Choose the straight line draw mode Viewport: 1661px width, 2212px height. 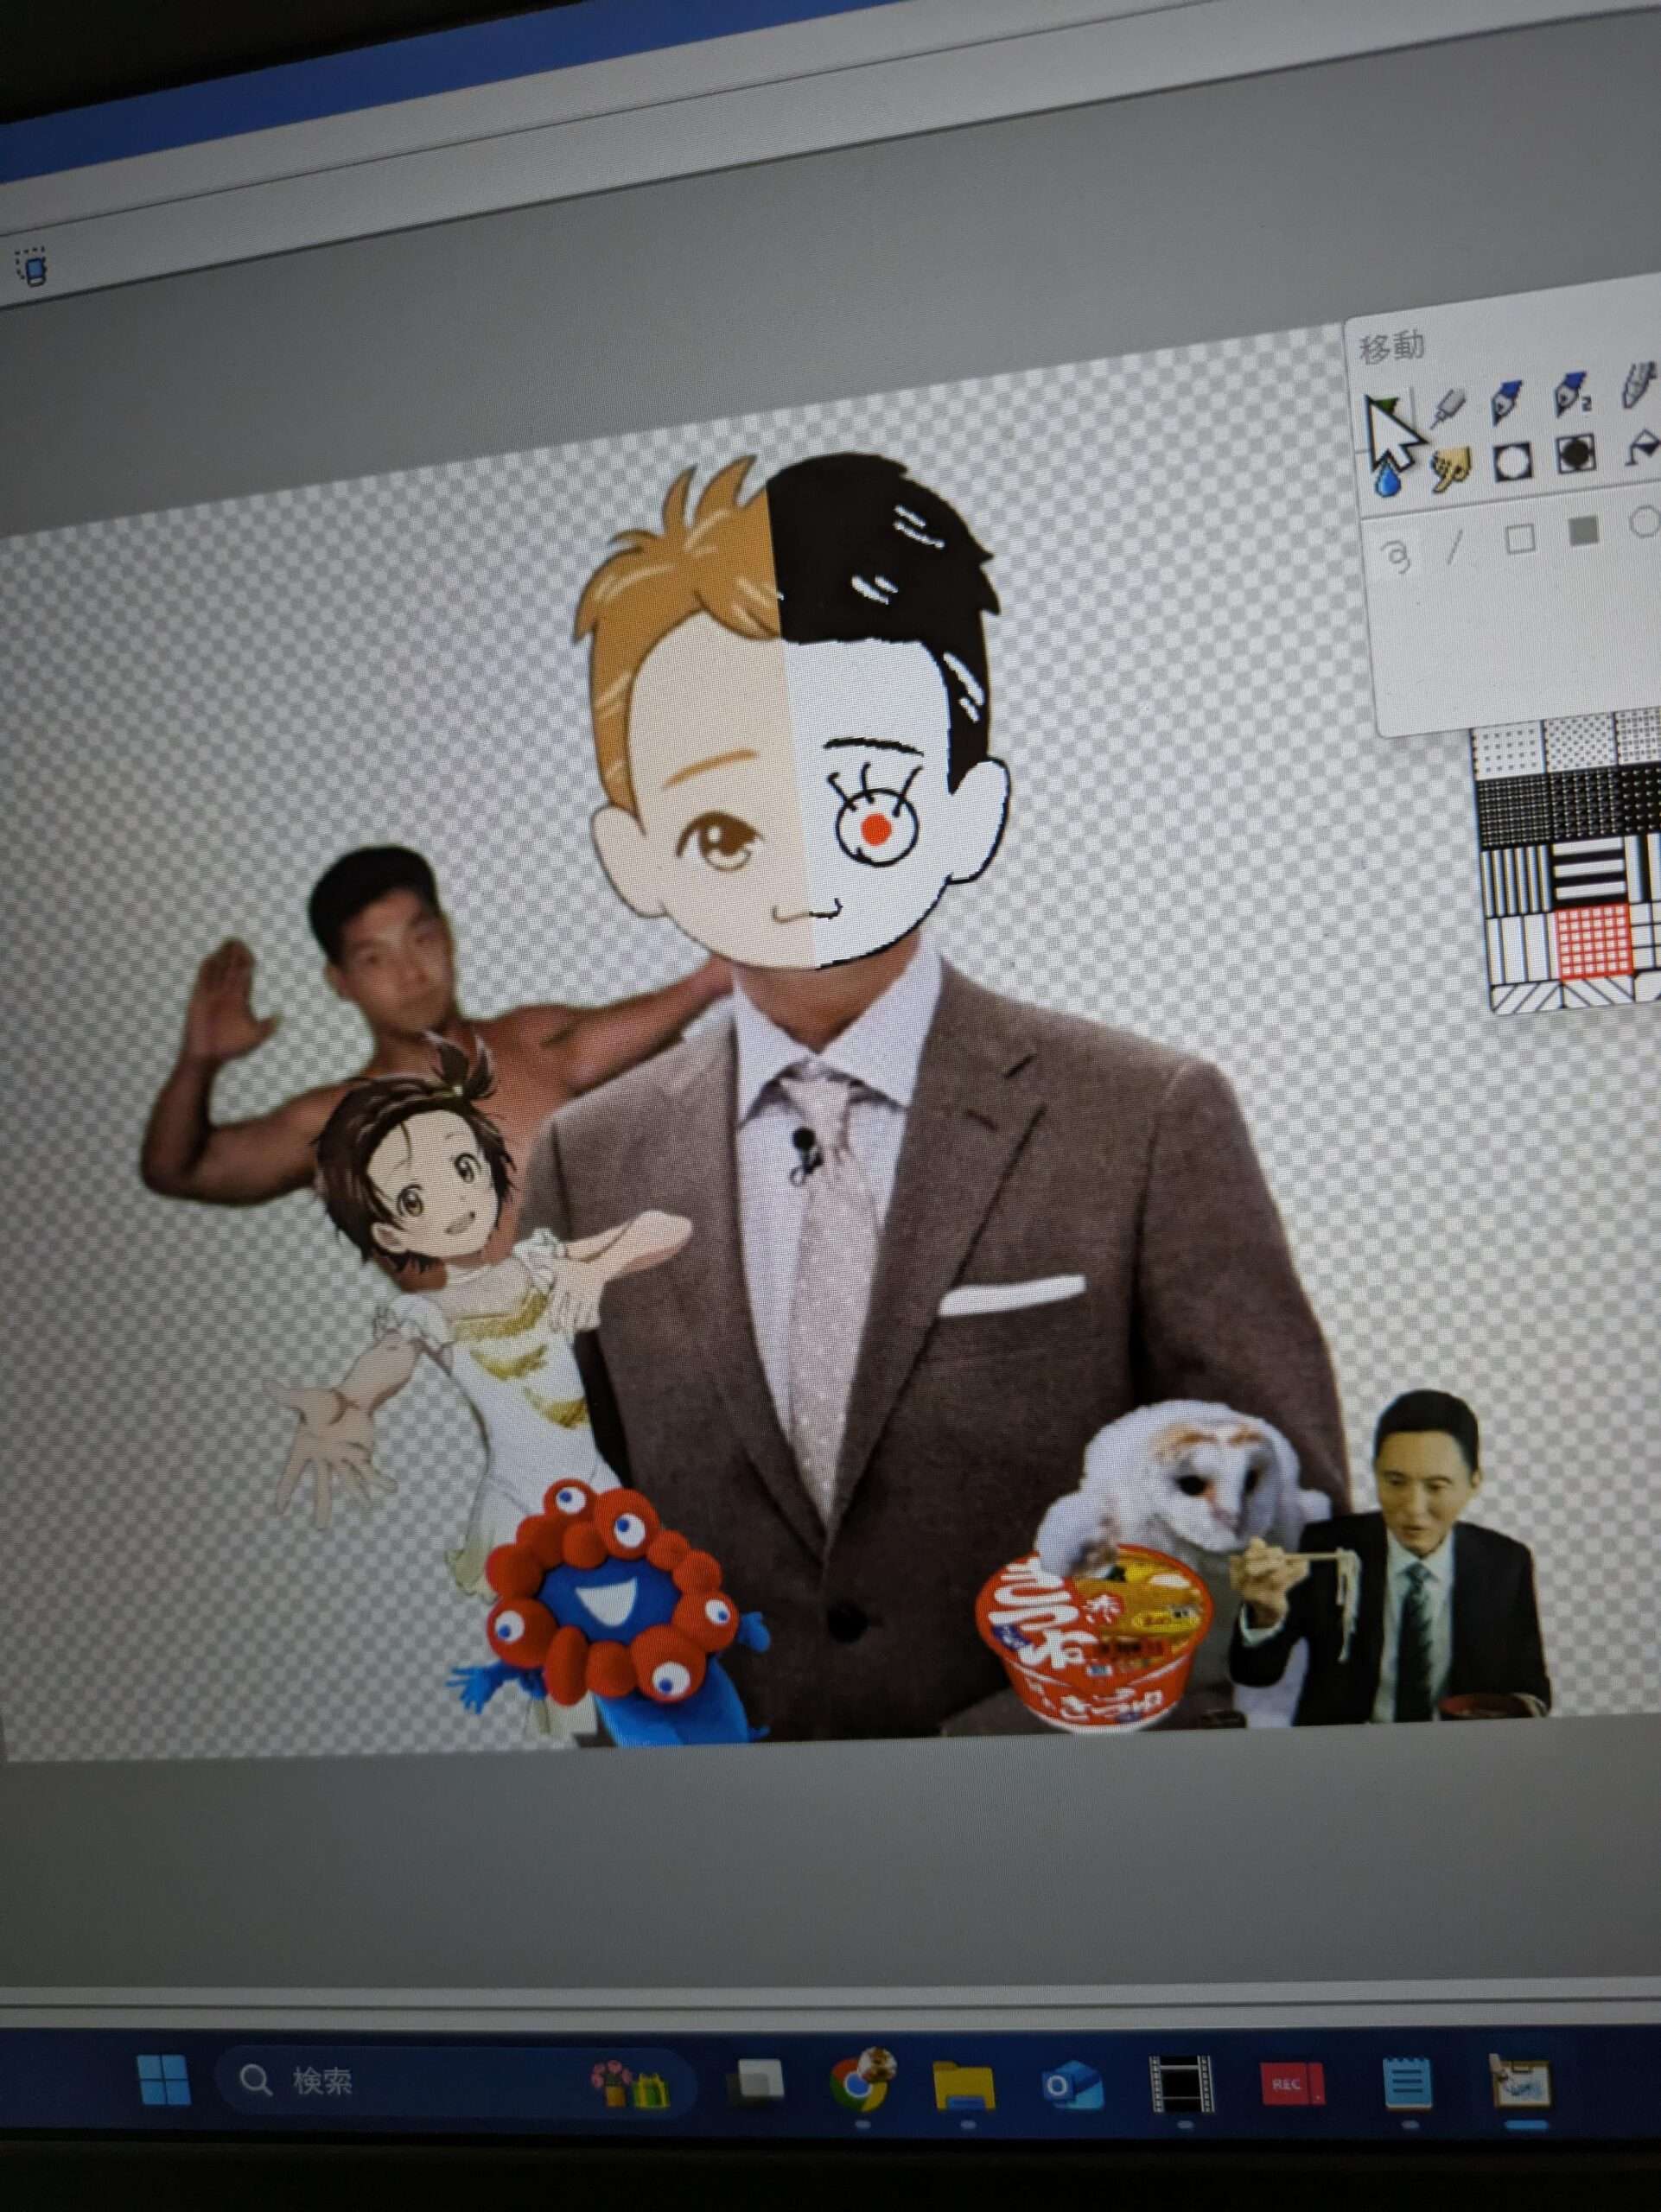(x=1456, y=548)
